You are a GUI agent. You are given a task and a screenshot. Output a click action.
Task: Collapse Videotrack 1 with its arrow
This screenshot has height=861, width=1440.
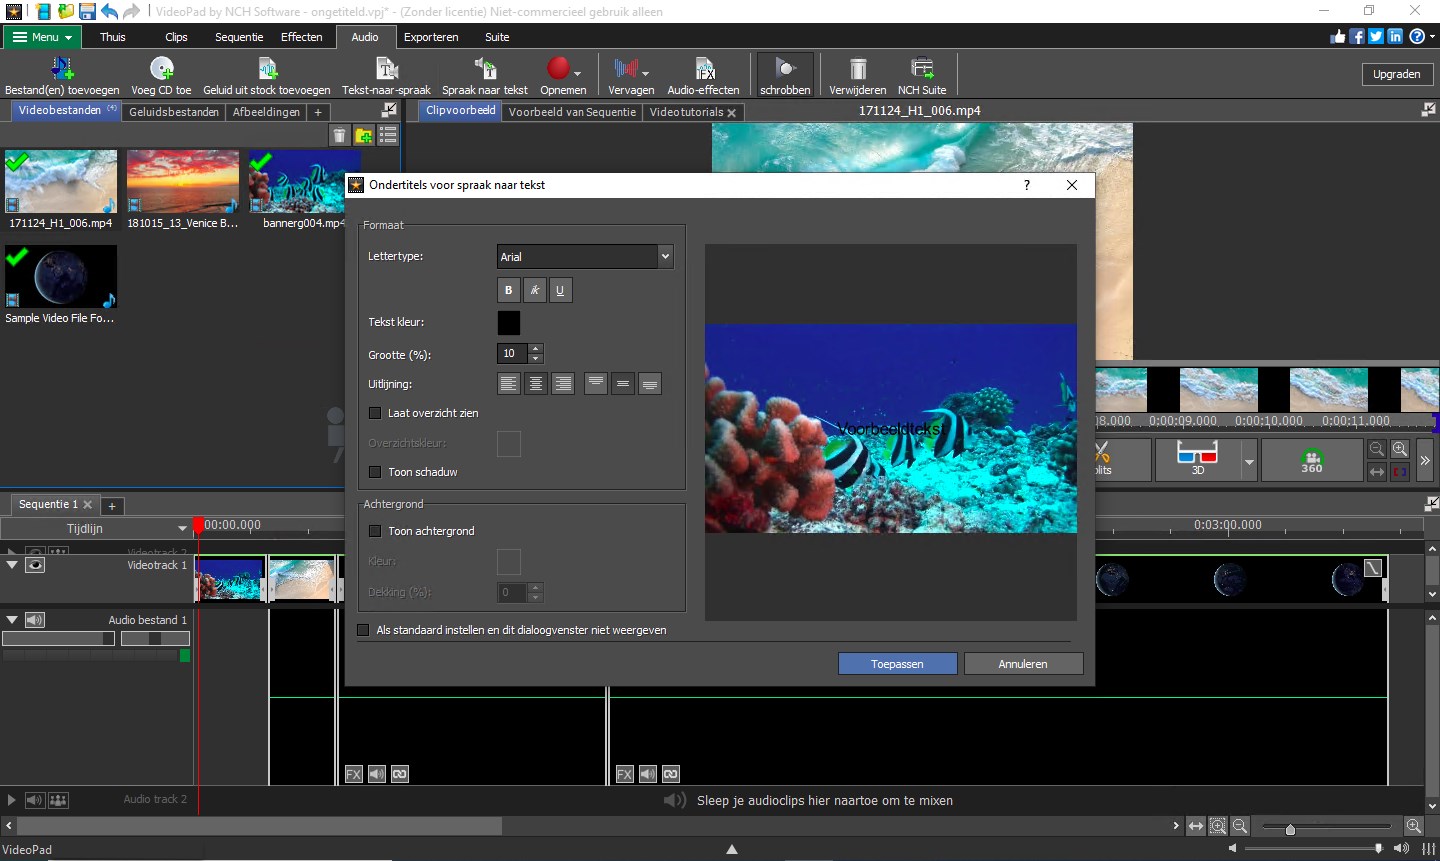[12, 565]
